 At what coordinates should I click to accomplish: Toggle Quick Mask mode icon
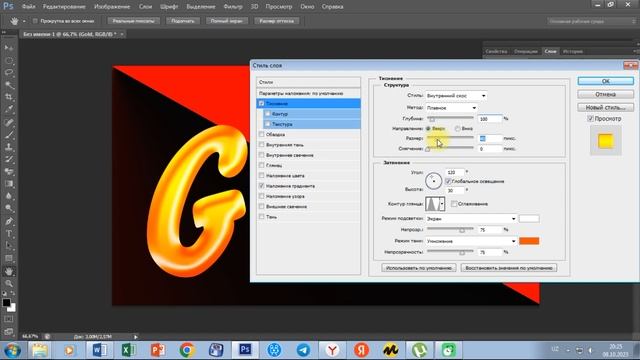coord(9,319)
